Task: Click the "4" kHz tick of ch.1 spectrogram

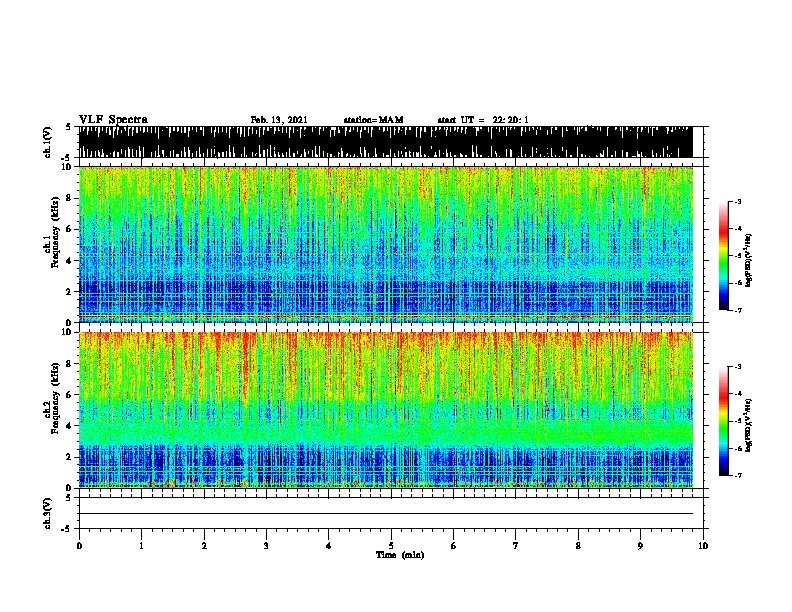Action: tap(70, 261)
